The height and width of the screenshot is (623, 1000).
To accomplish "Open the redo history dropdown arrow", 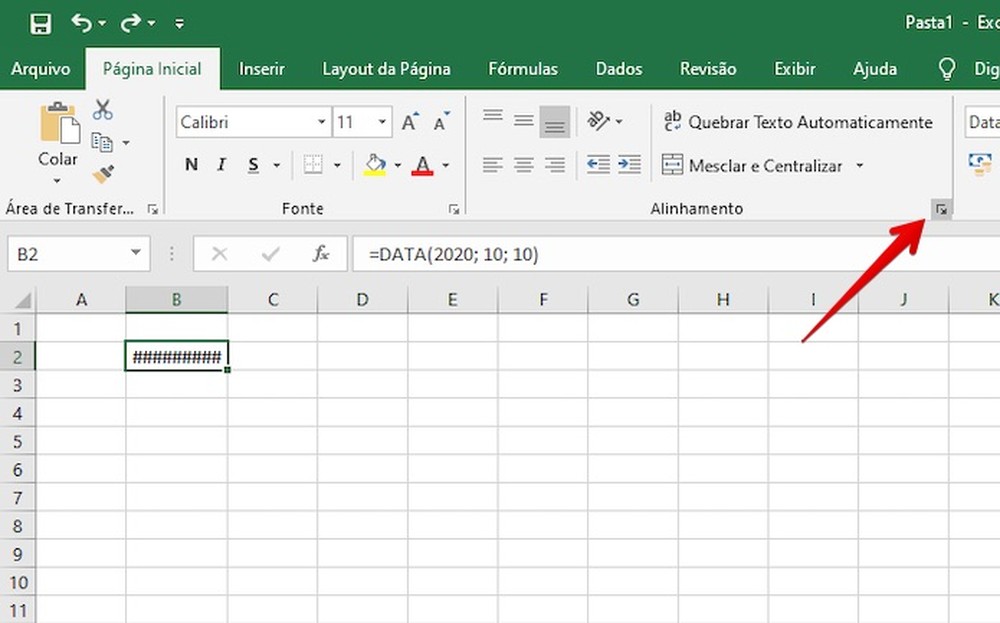I will coord(151,24).
